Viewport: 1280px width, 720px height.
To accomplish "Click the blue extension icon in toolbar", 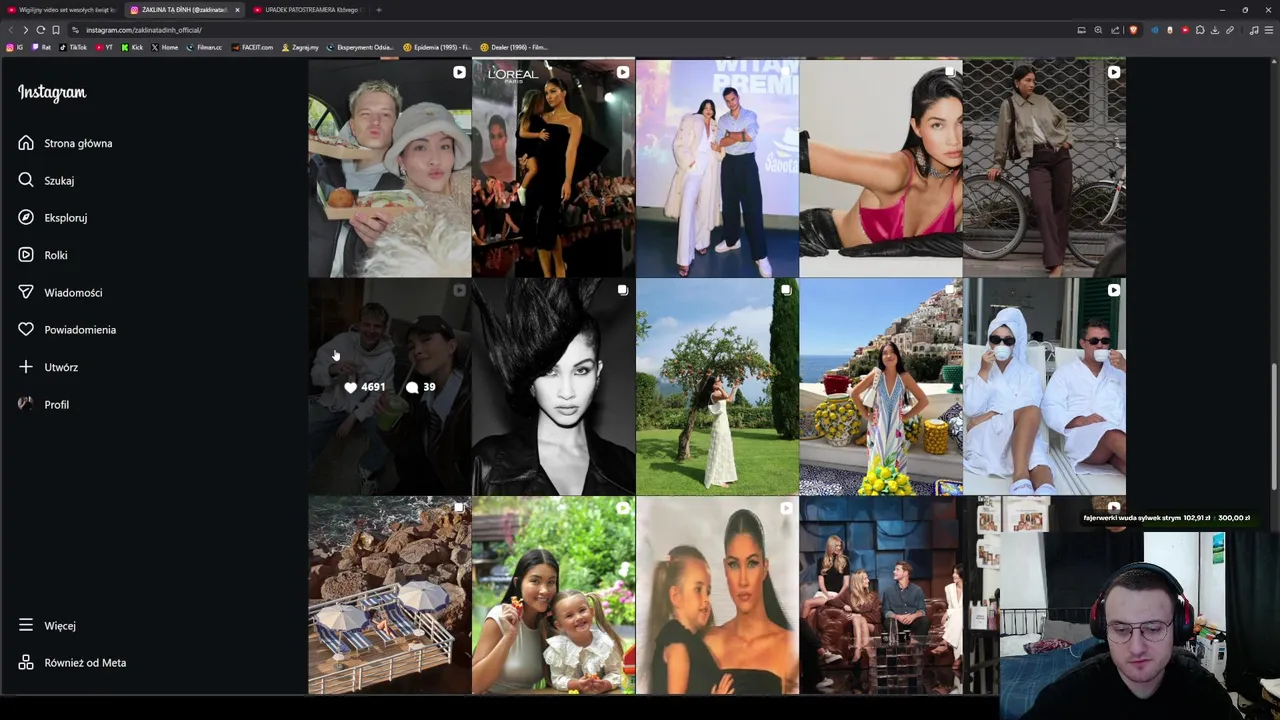I will click(x=1155, y=30).
